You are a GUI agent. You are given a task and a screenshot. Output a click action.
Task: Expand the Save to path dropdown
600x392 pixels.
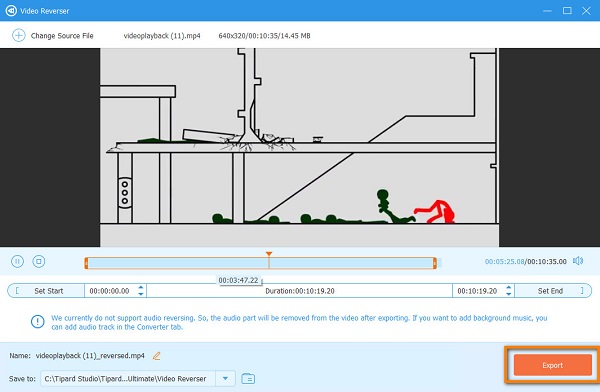pyautogui.click(x=225, y=379)
